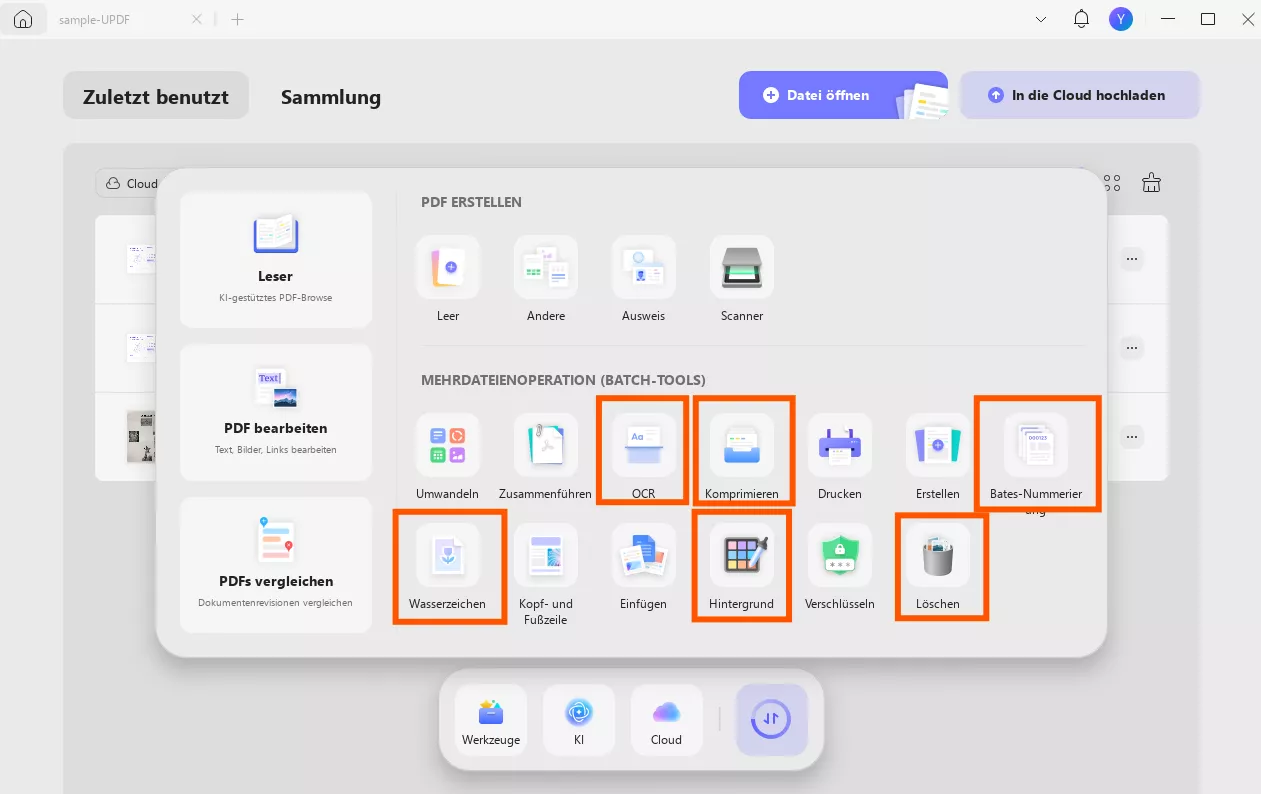Choose Kopf- und Fußzeile tool
This screenshot has width=1261, height=794.
coord(546,555)
